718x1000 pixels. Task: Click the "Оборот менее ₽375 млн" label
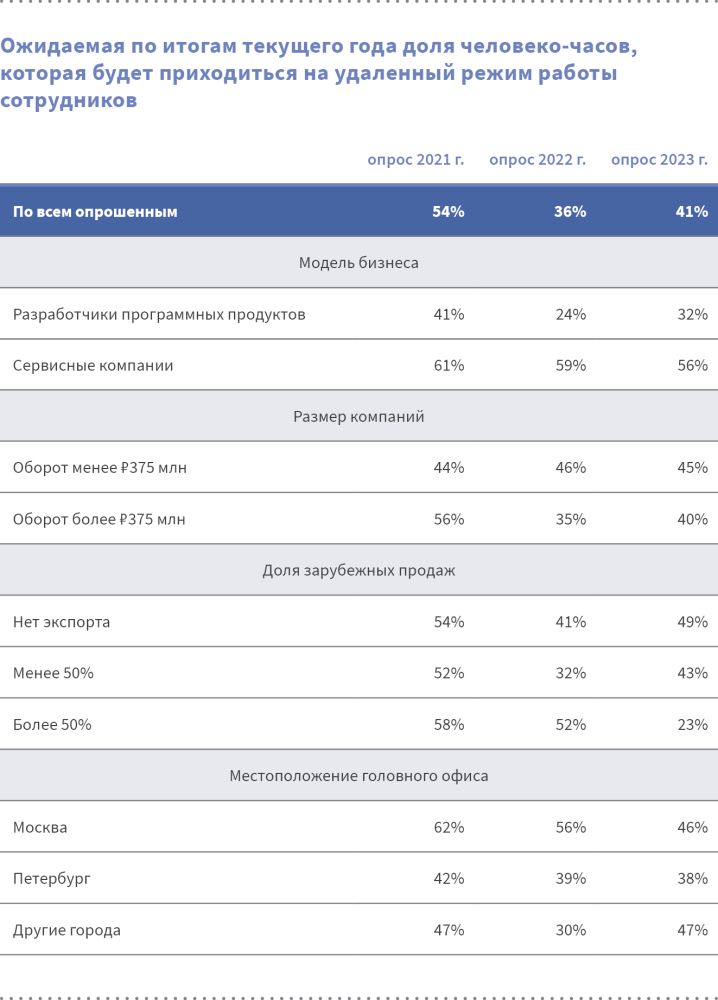[100, 468]
